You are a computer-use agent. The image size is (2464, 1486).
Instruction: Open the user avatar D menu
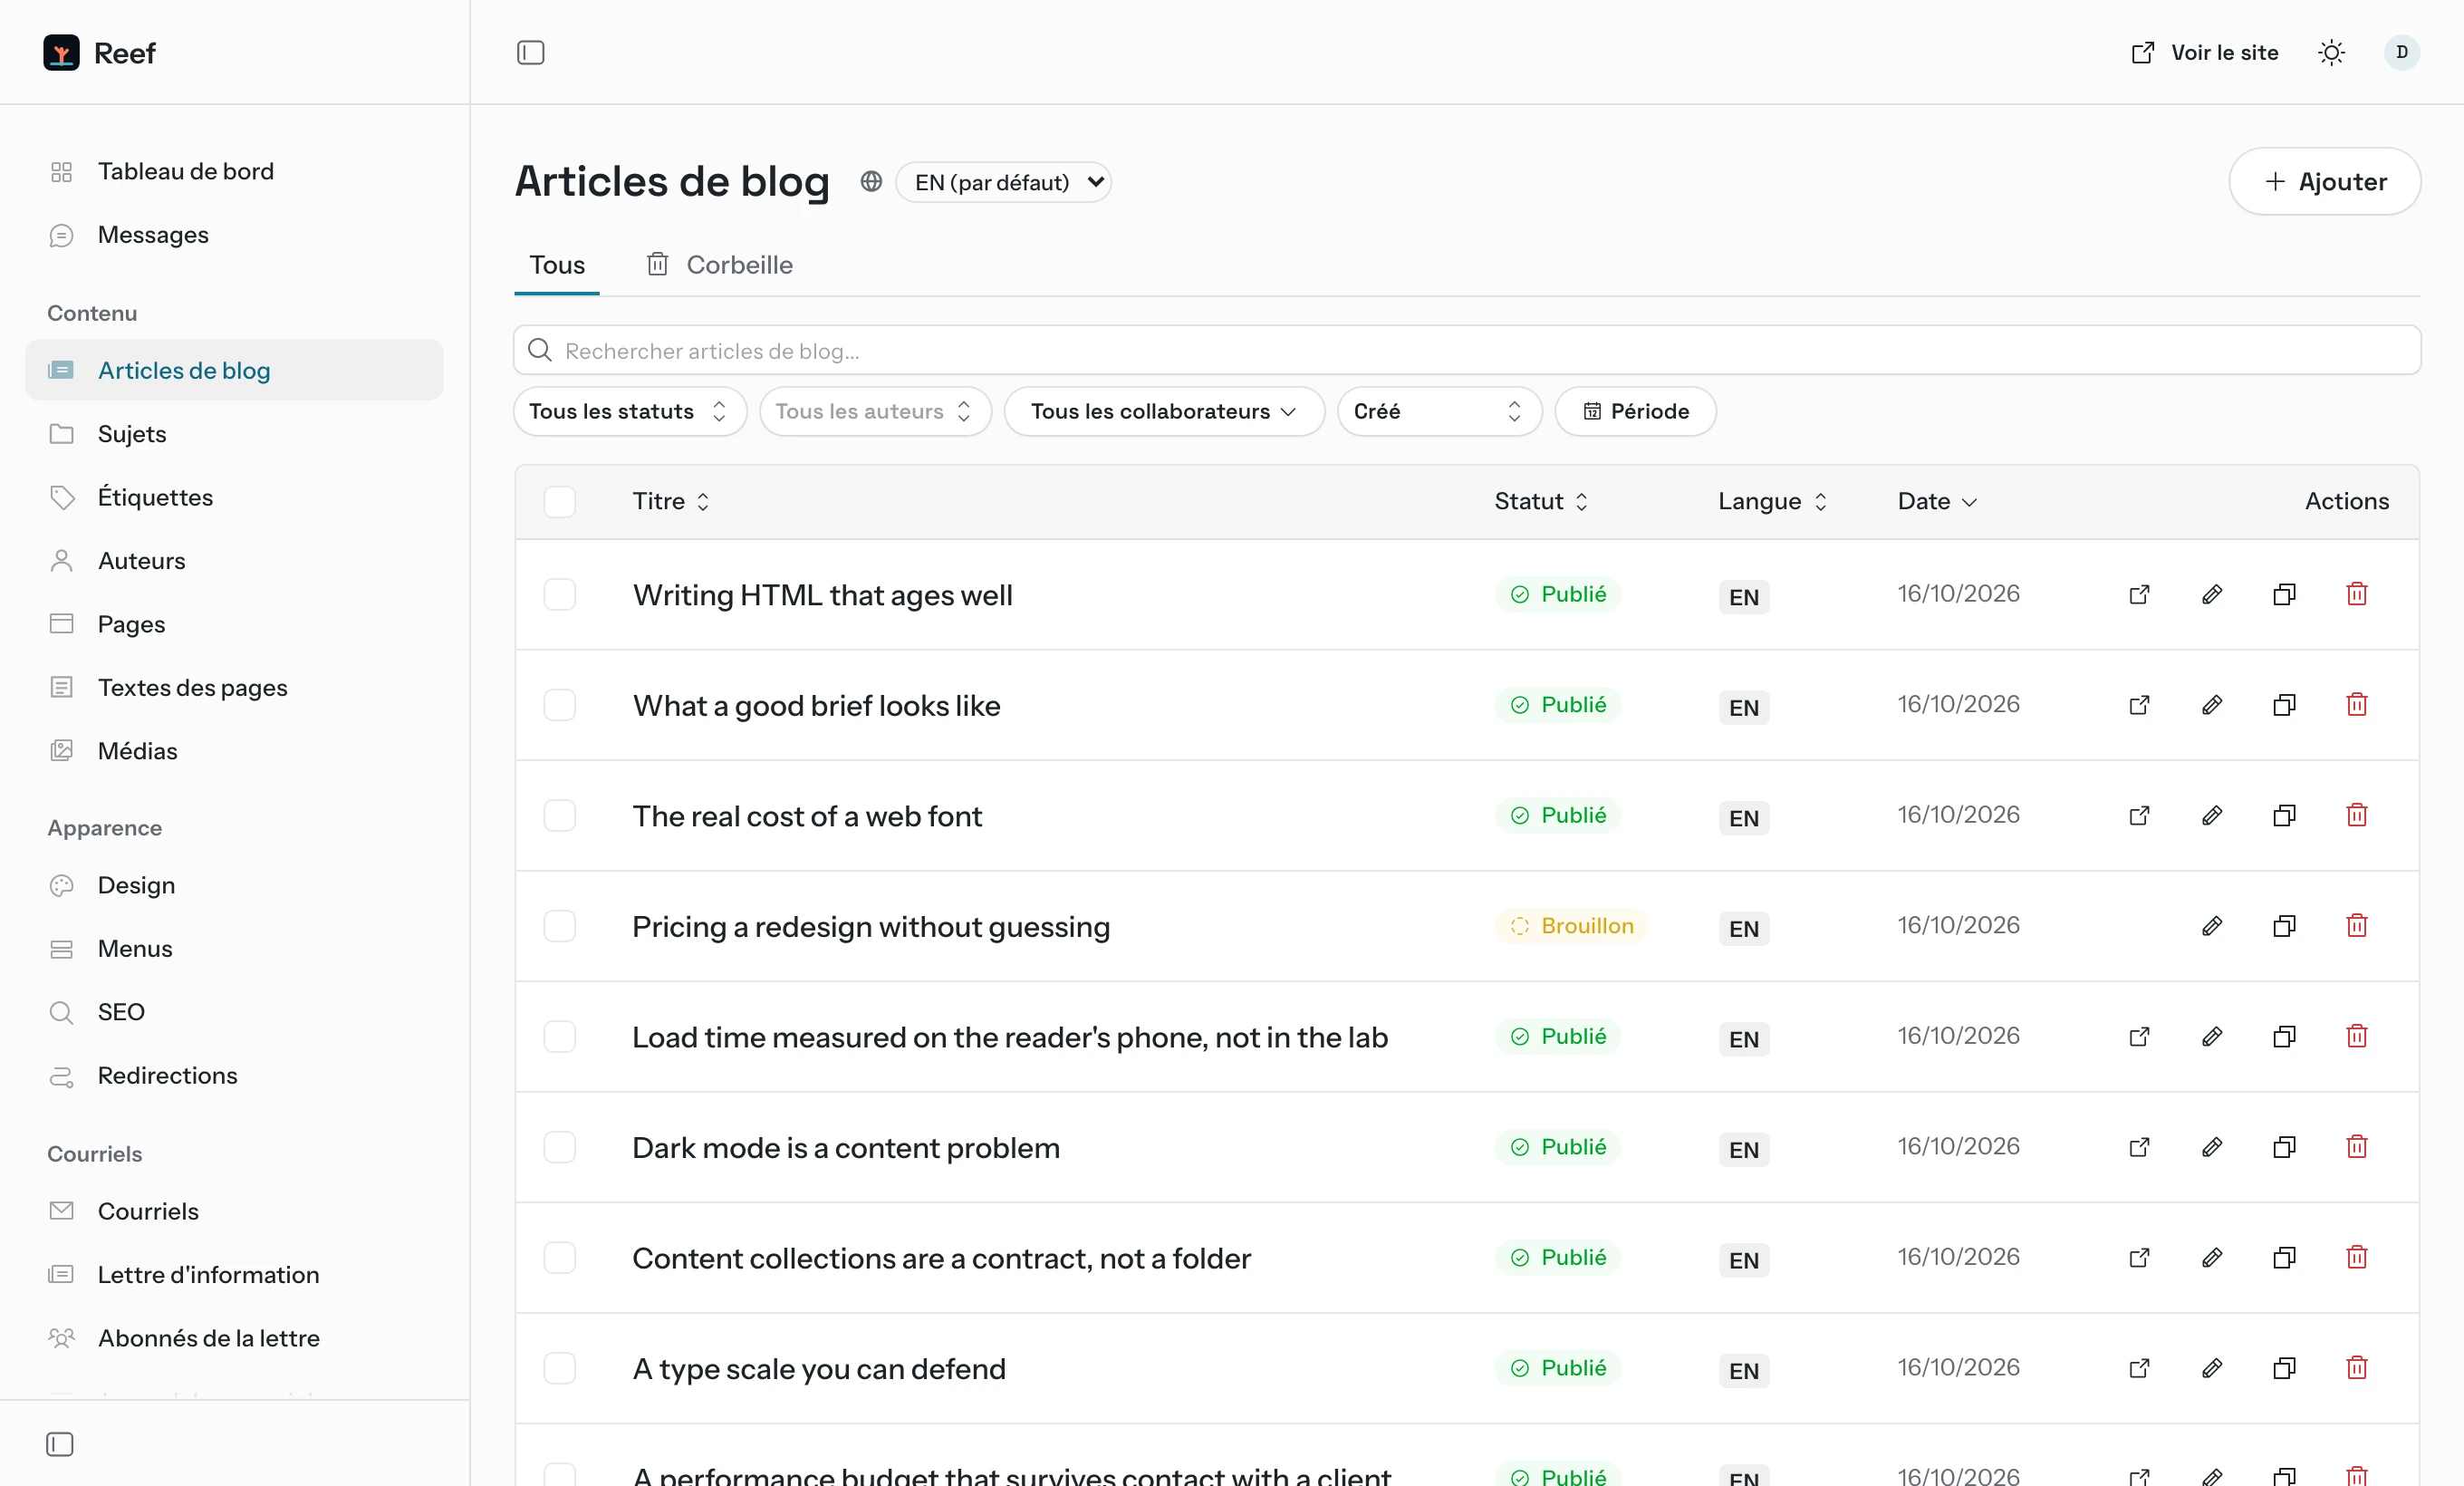pyautogui.click(x=2401, y=52)
